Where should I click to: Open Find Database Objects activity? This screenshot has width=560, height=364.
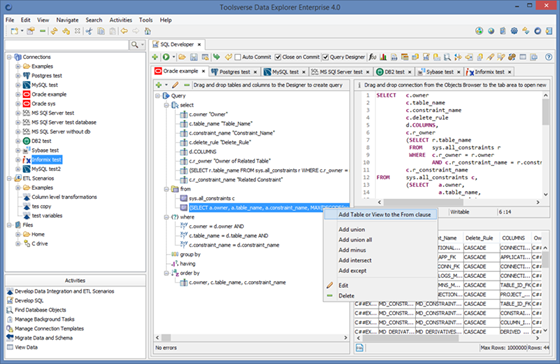click(x=40, y=310)
